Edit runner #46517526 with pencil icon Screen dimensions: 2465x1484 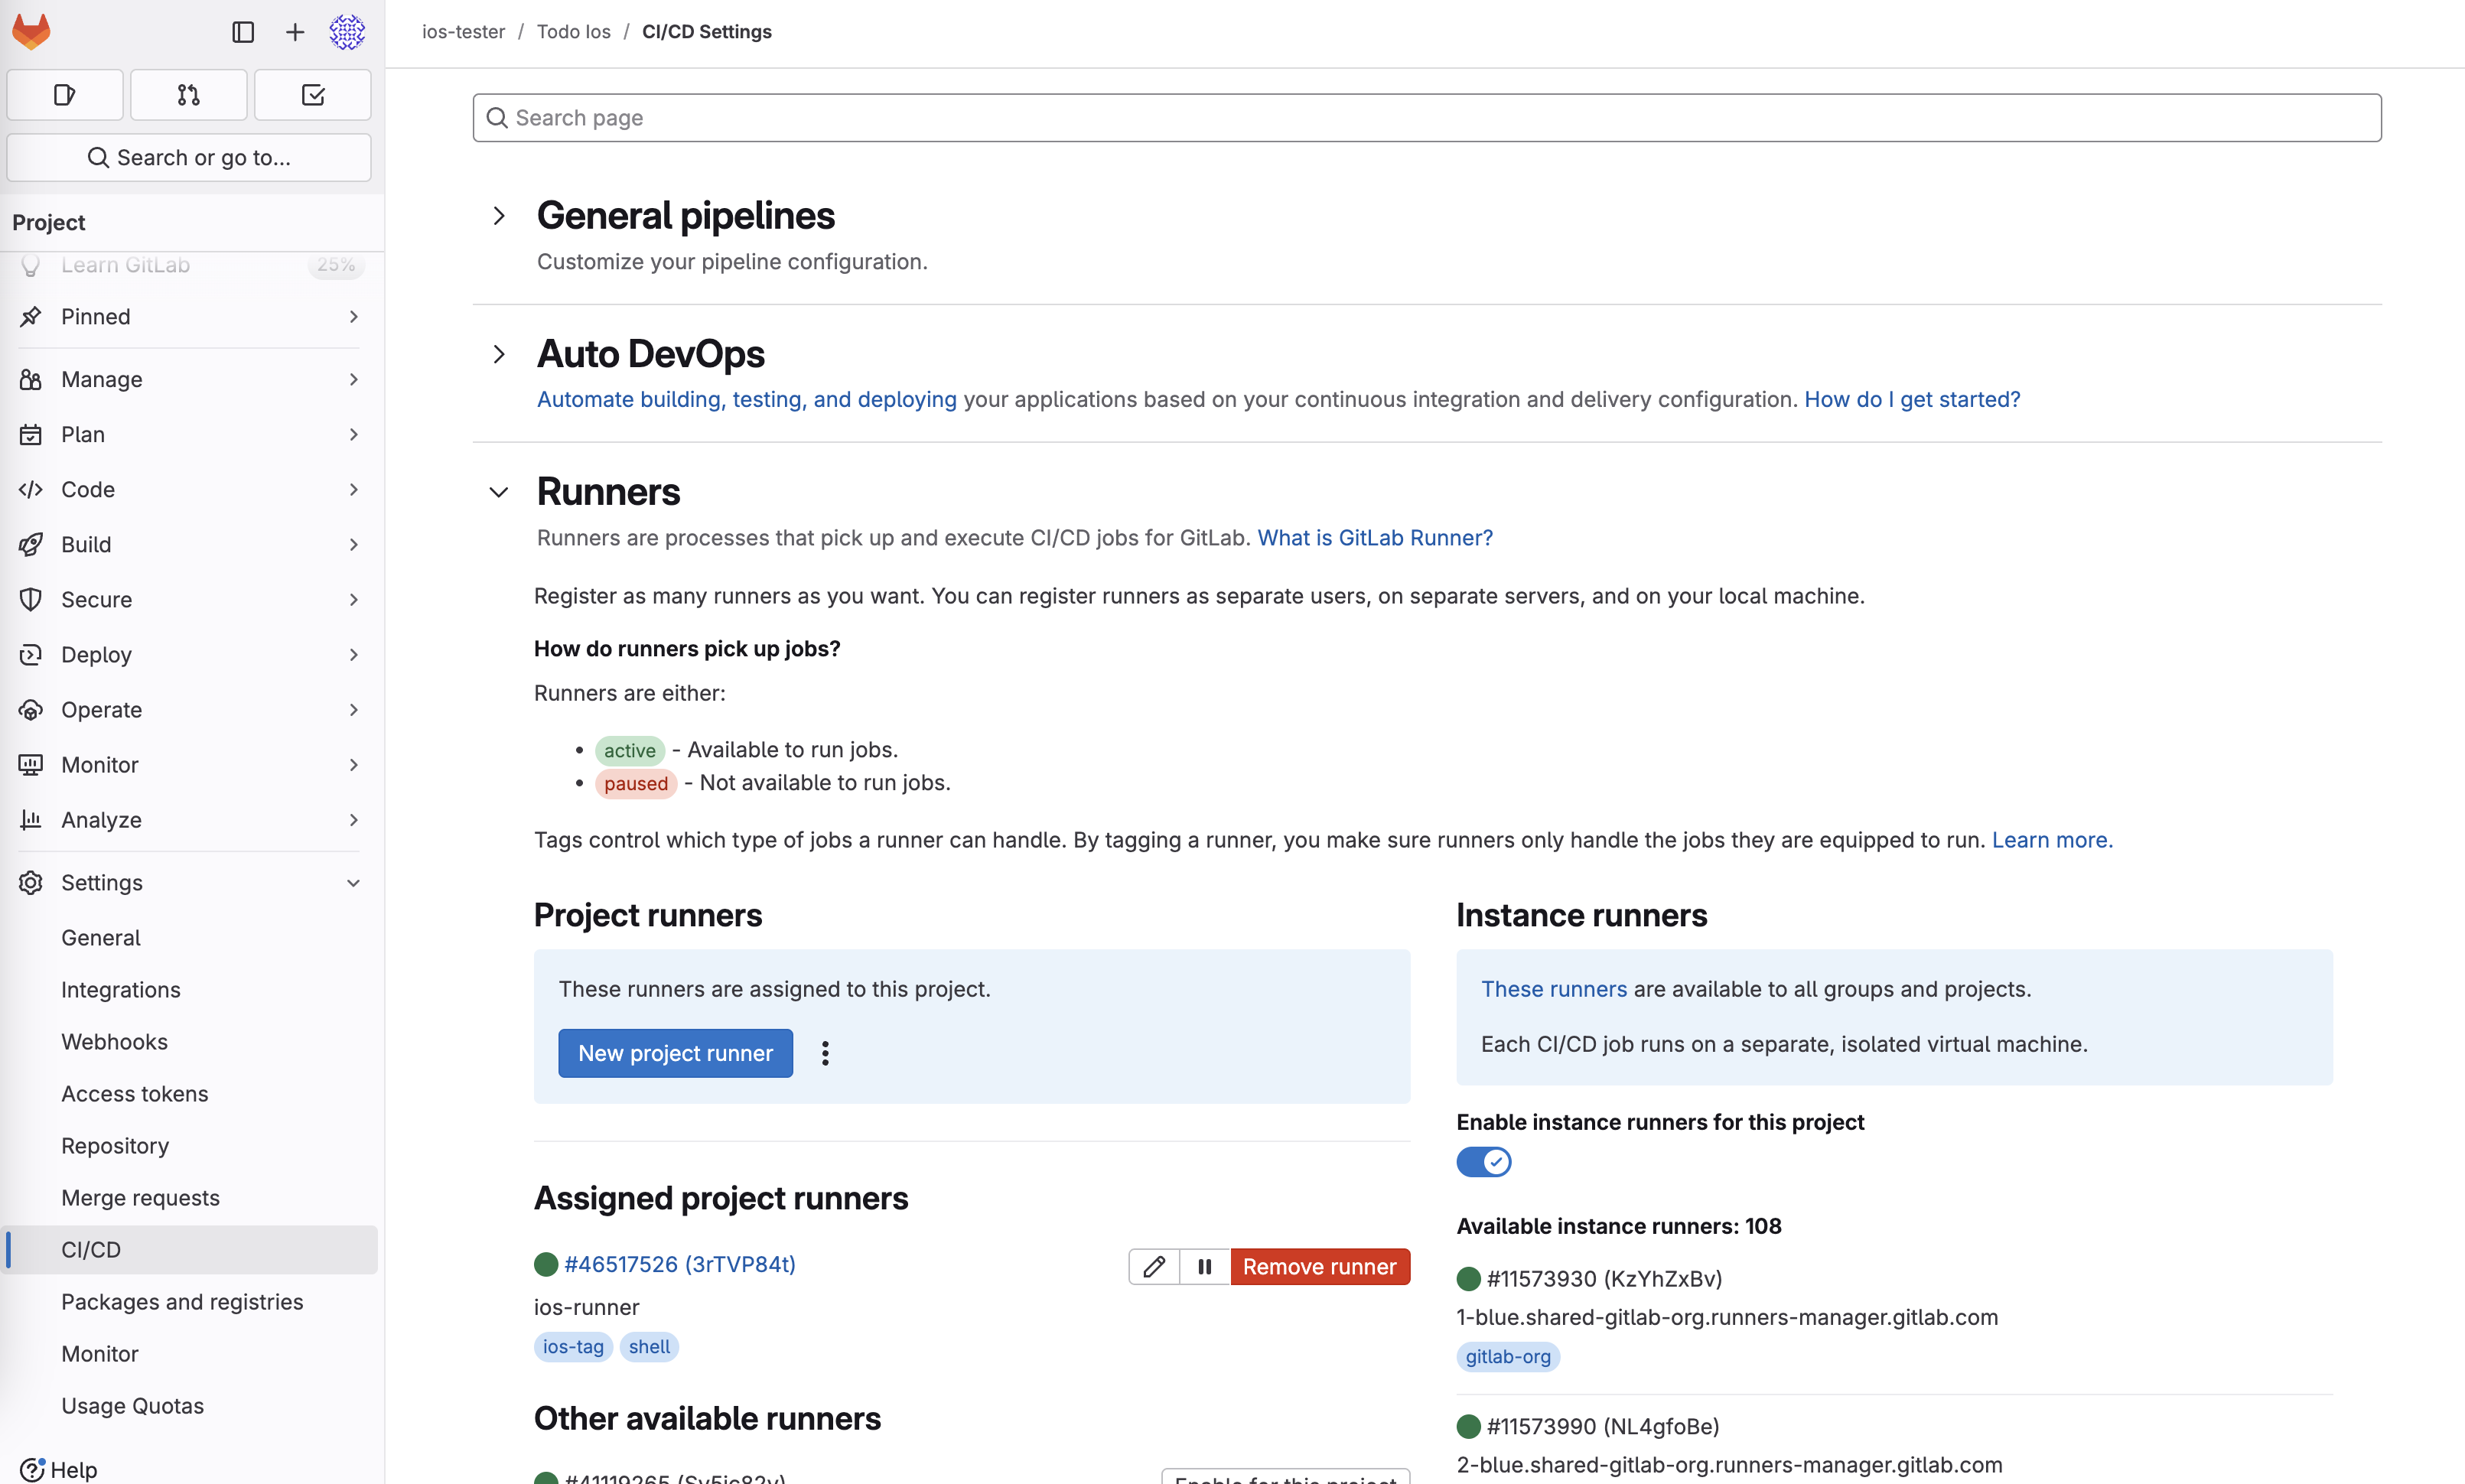[1154, 1266]
